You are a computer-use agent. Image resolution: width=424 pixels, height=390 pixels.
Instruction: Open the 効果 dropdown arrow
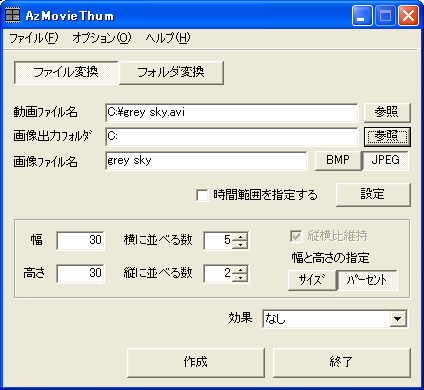pyautogui.click(x=398, y=319)
